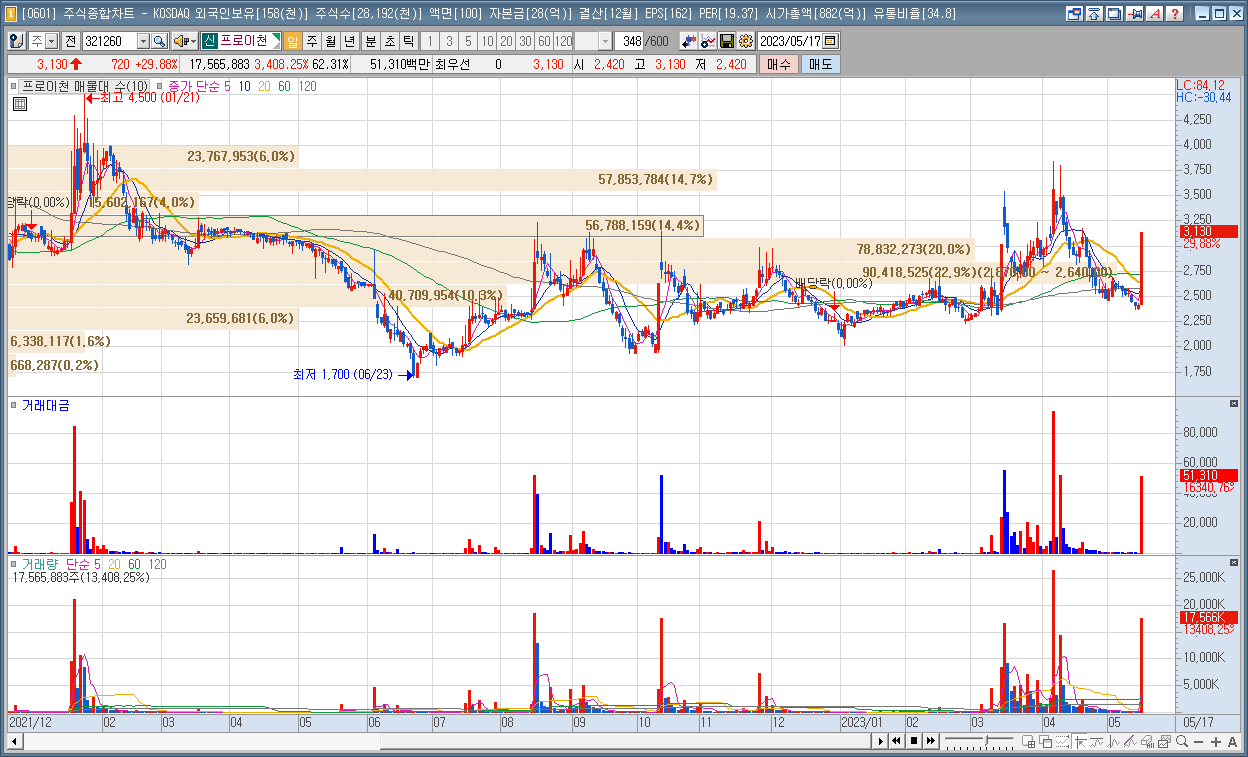Click the 신 프로이천 stock name button
This screenshot has width=1248, height=757.
click(241, 41)
